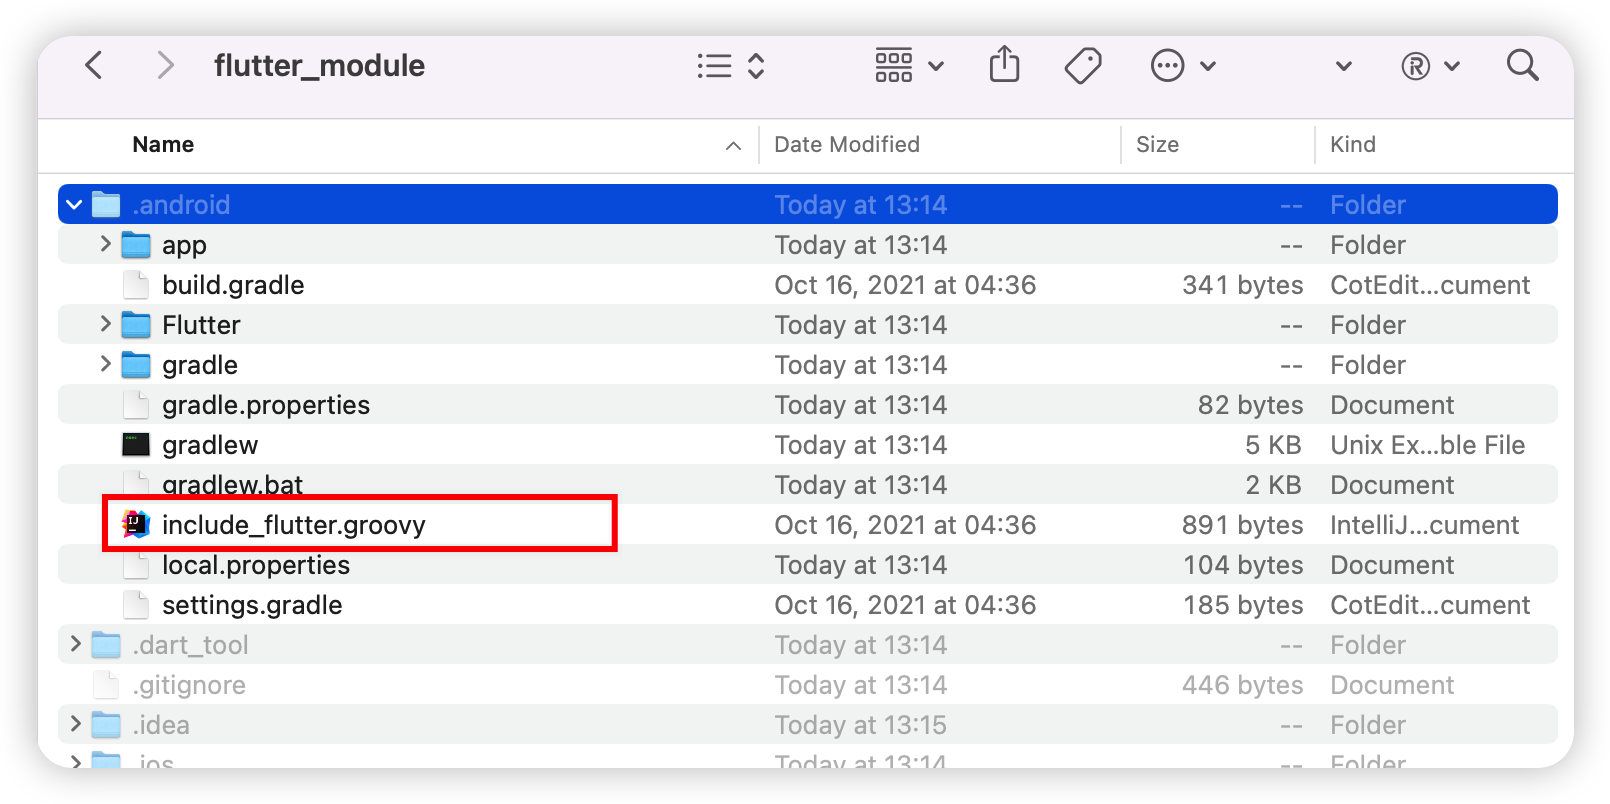Select the gradlew.bat file name
This screenshot has width=1610, height=804.
pyautogui.click(x=232, y=485)
